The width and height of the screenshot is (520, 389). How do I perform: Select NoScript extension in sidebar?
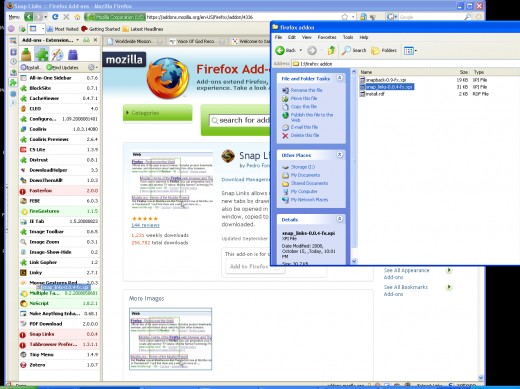(59, 303)
